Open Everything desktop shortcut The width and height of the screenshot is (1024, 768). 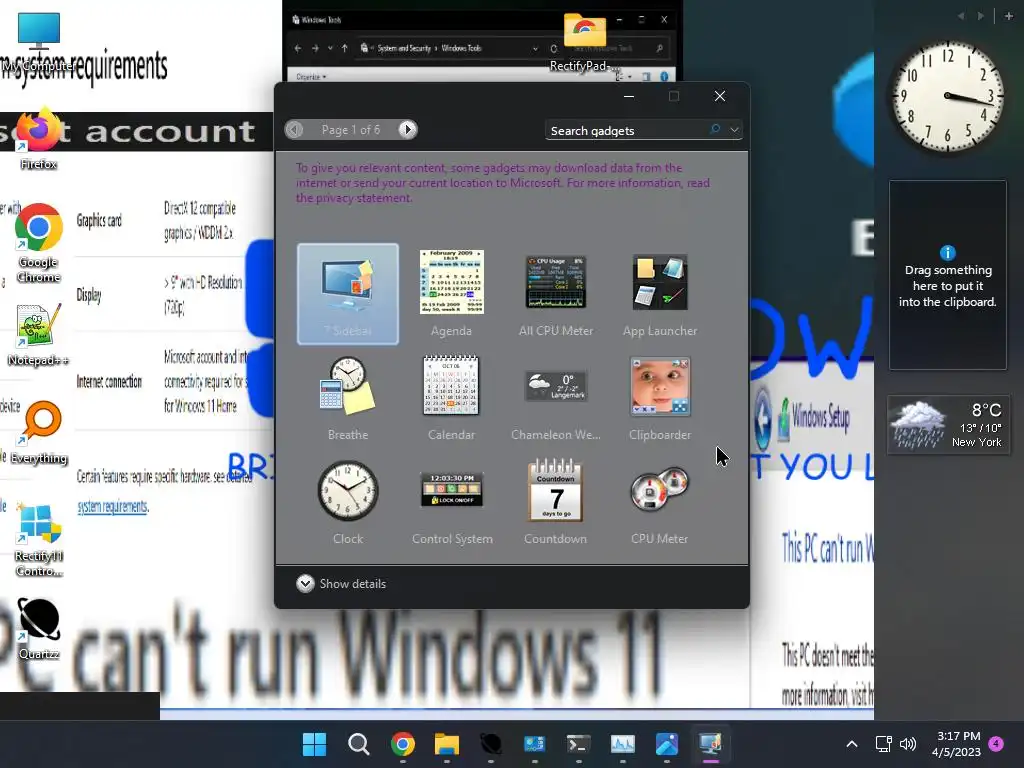tap(40, 432)
